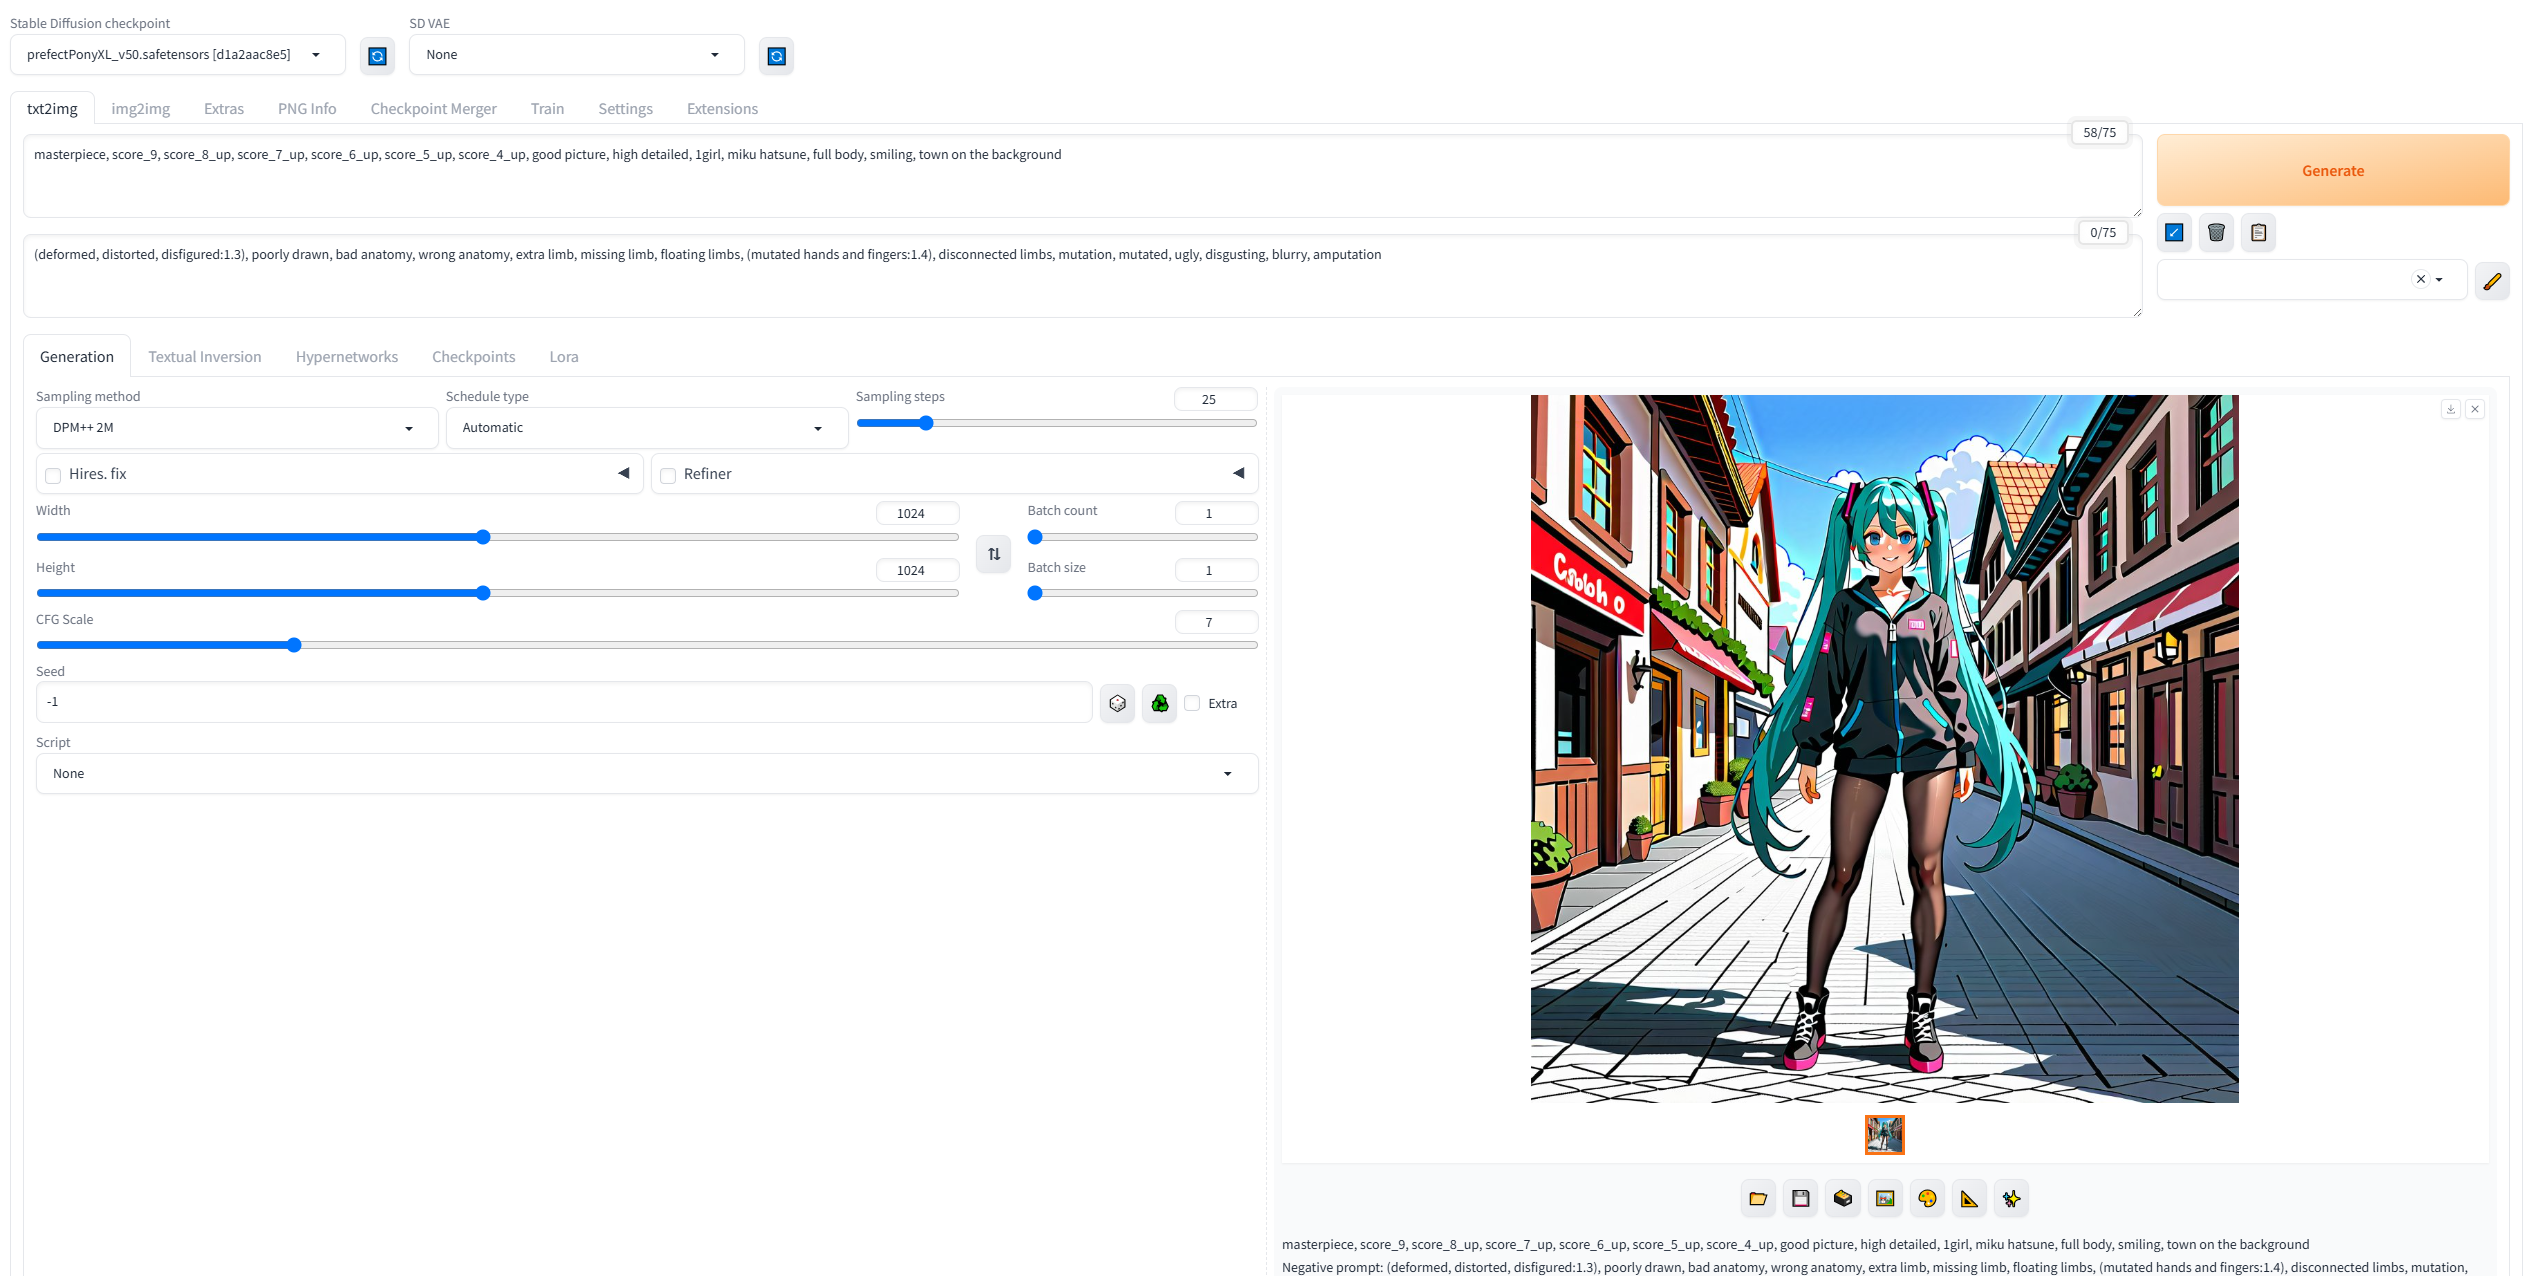
Task: Tick the Extra seed checkbox
Action: [1192, 703]
